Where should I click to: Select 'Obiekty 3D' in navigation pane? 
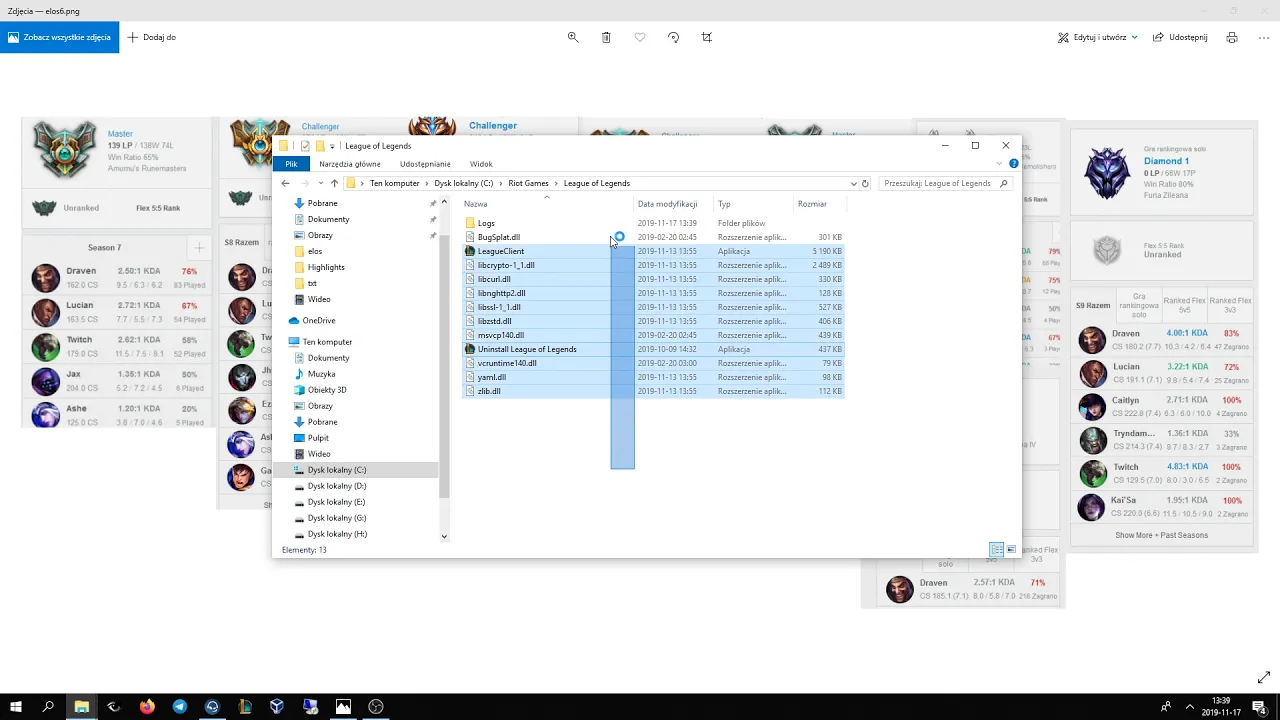(x=327, y=390)
